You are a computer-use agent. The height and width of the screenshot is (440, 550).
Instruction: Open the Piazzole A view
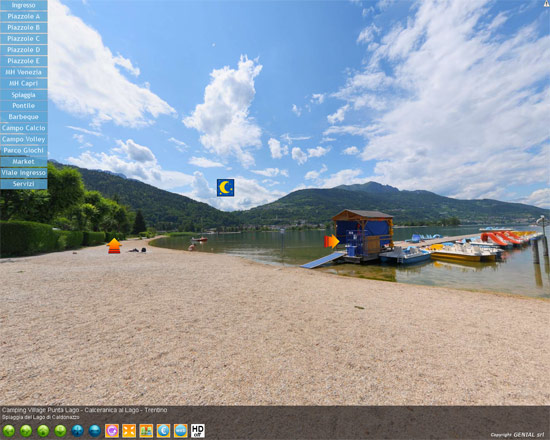pyautogui.click(x=24, y=16)
